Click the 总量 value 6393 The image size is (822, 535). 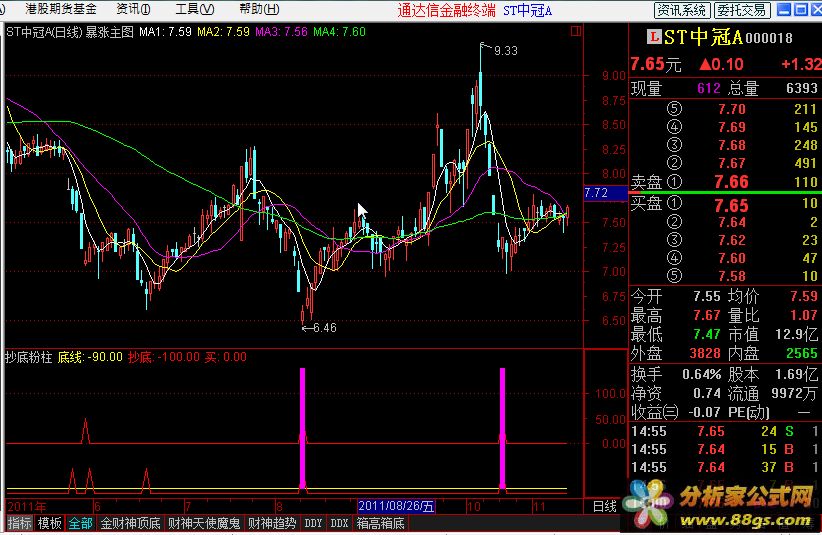tap(802, 88)
